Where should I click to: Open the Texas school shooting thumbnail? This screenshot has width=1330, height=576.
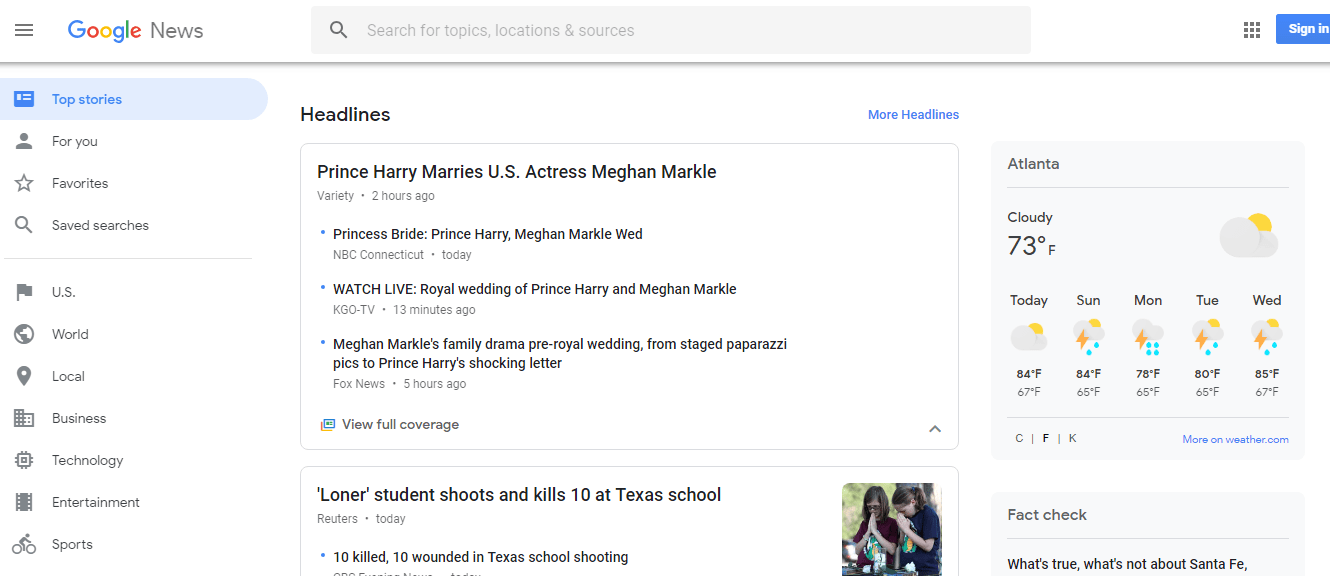click(892, 529)
